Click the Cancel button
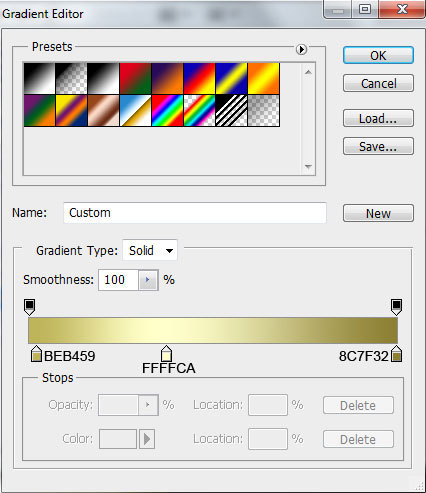Screen dimensions: 426x493 click(x=378, y=83)
